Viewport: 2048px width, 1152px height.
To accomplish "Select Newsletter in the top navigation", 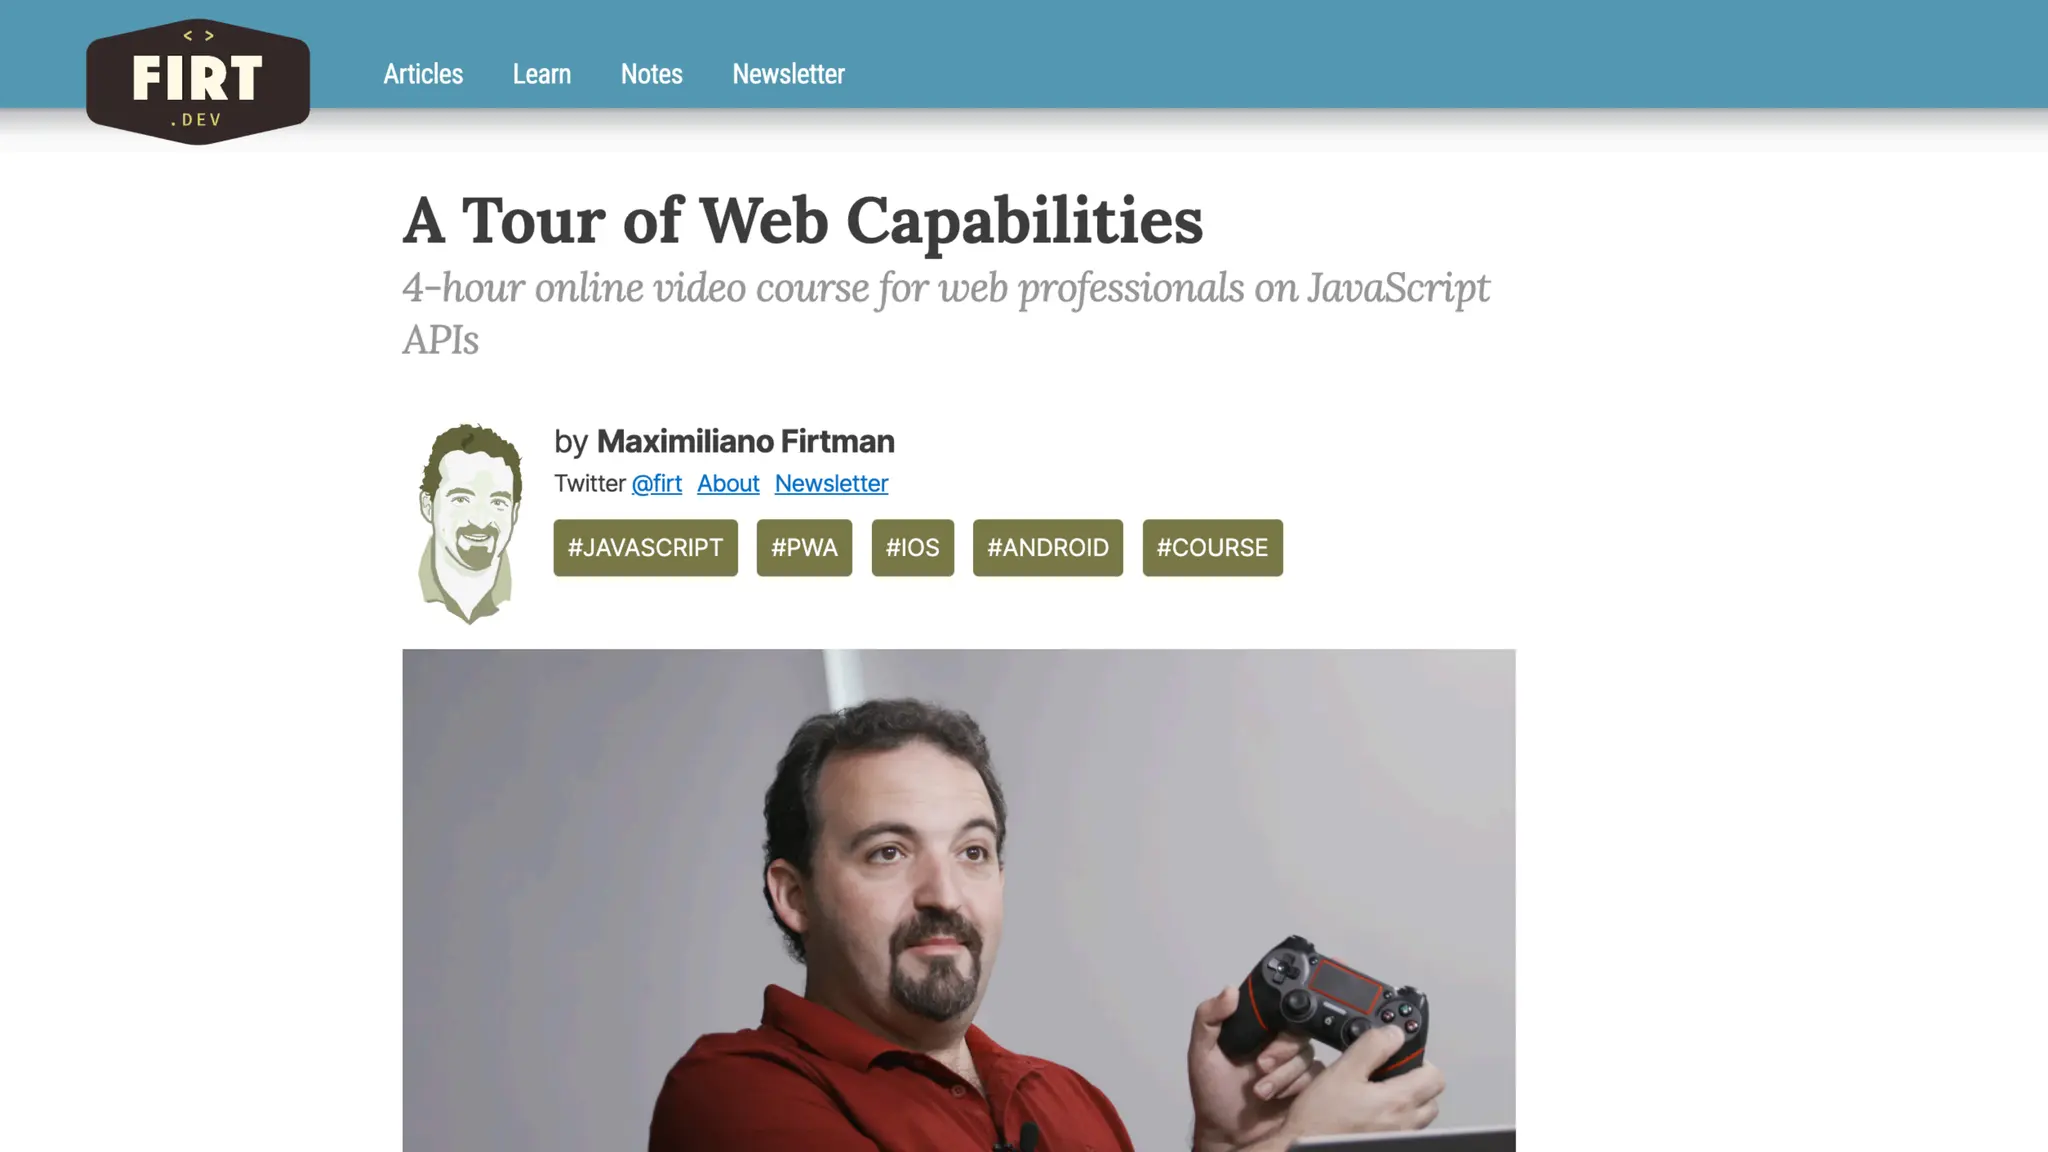I will click(789, 74).
